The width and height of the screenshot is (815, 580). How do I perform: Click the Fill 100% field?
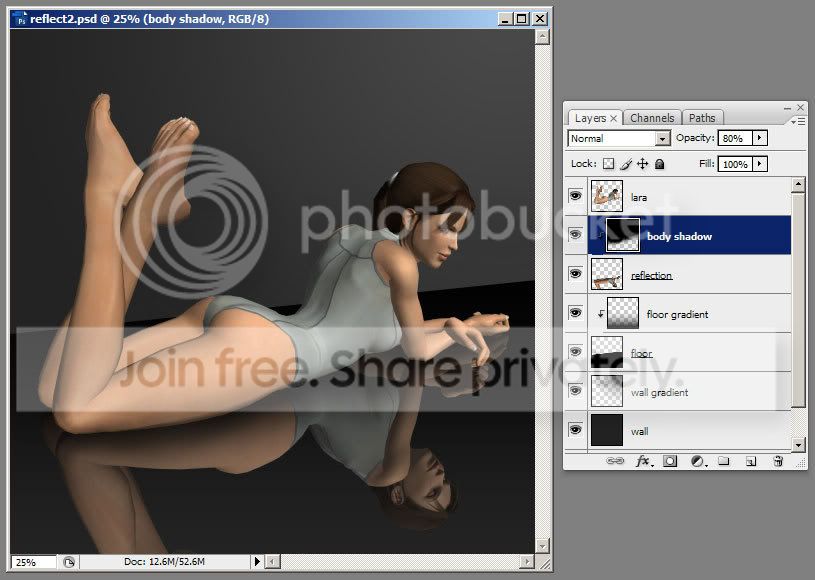pos(735,164)
